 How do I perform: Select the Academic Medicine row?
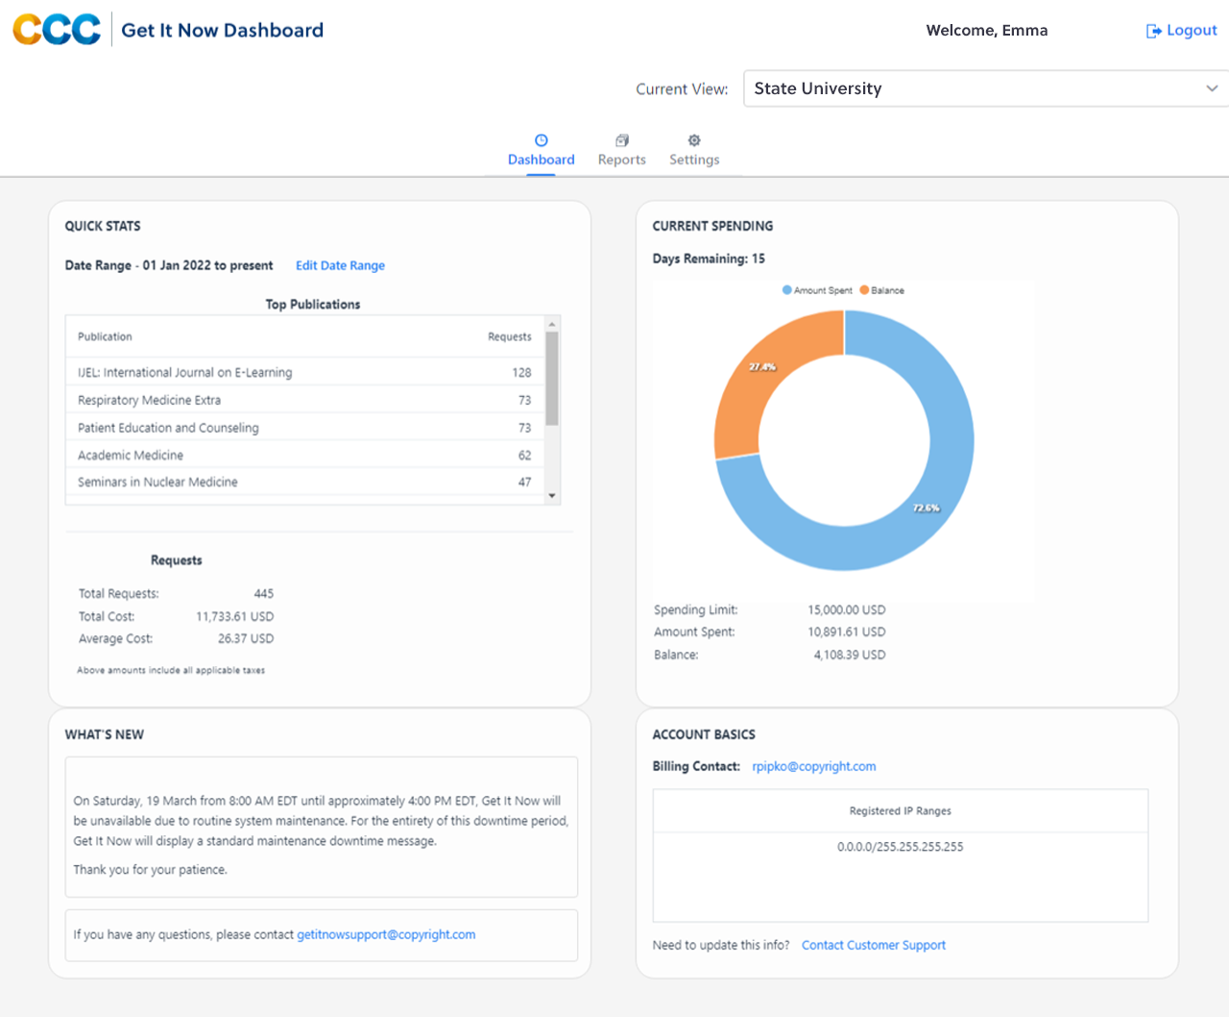pyautogui.click(x=305, y=455)
